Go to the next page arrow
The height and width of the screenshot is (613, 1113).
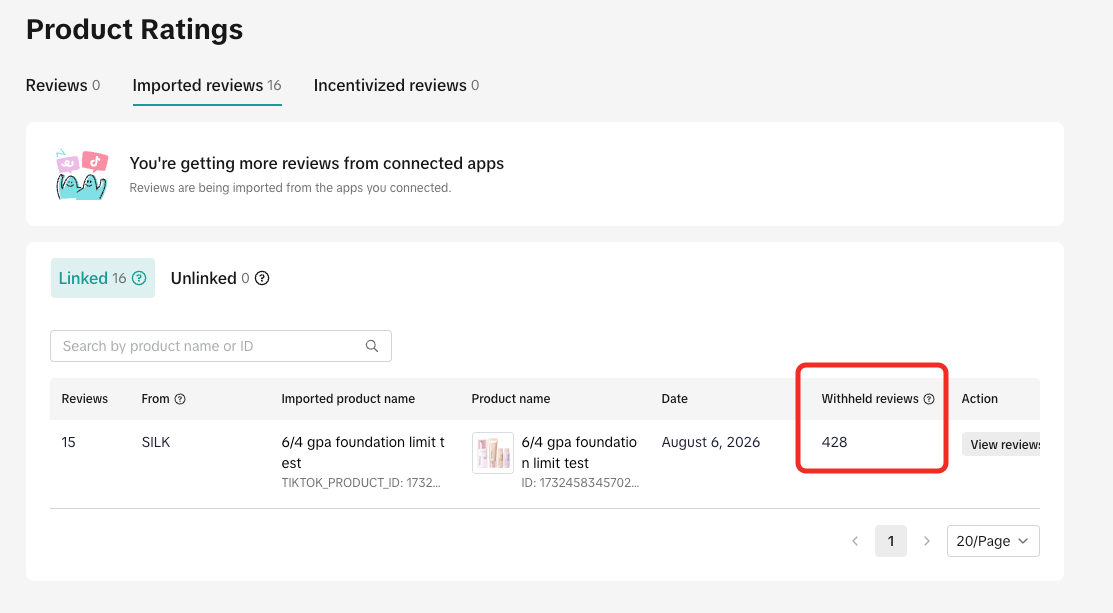coord(926,541)
